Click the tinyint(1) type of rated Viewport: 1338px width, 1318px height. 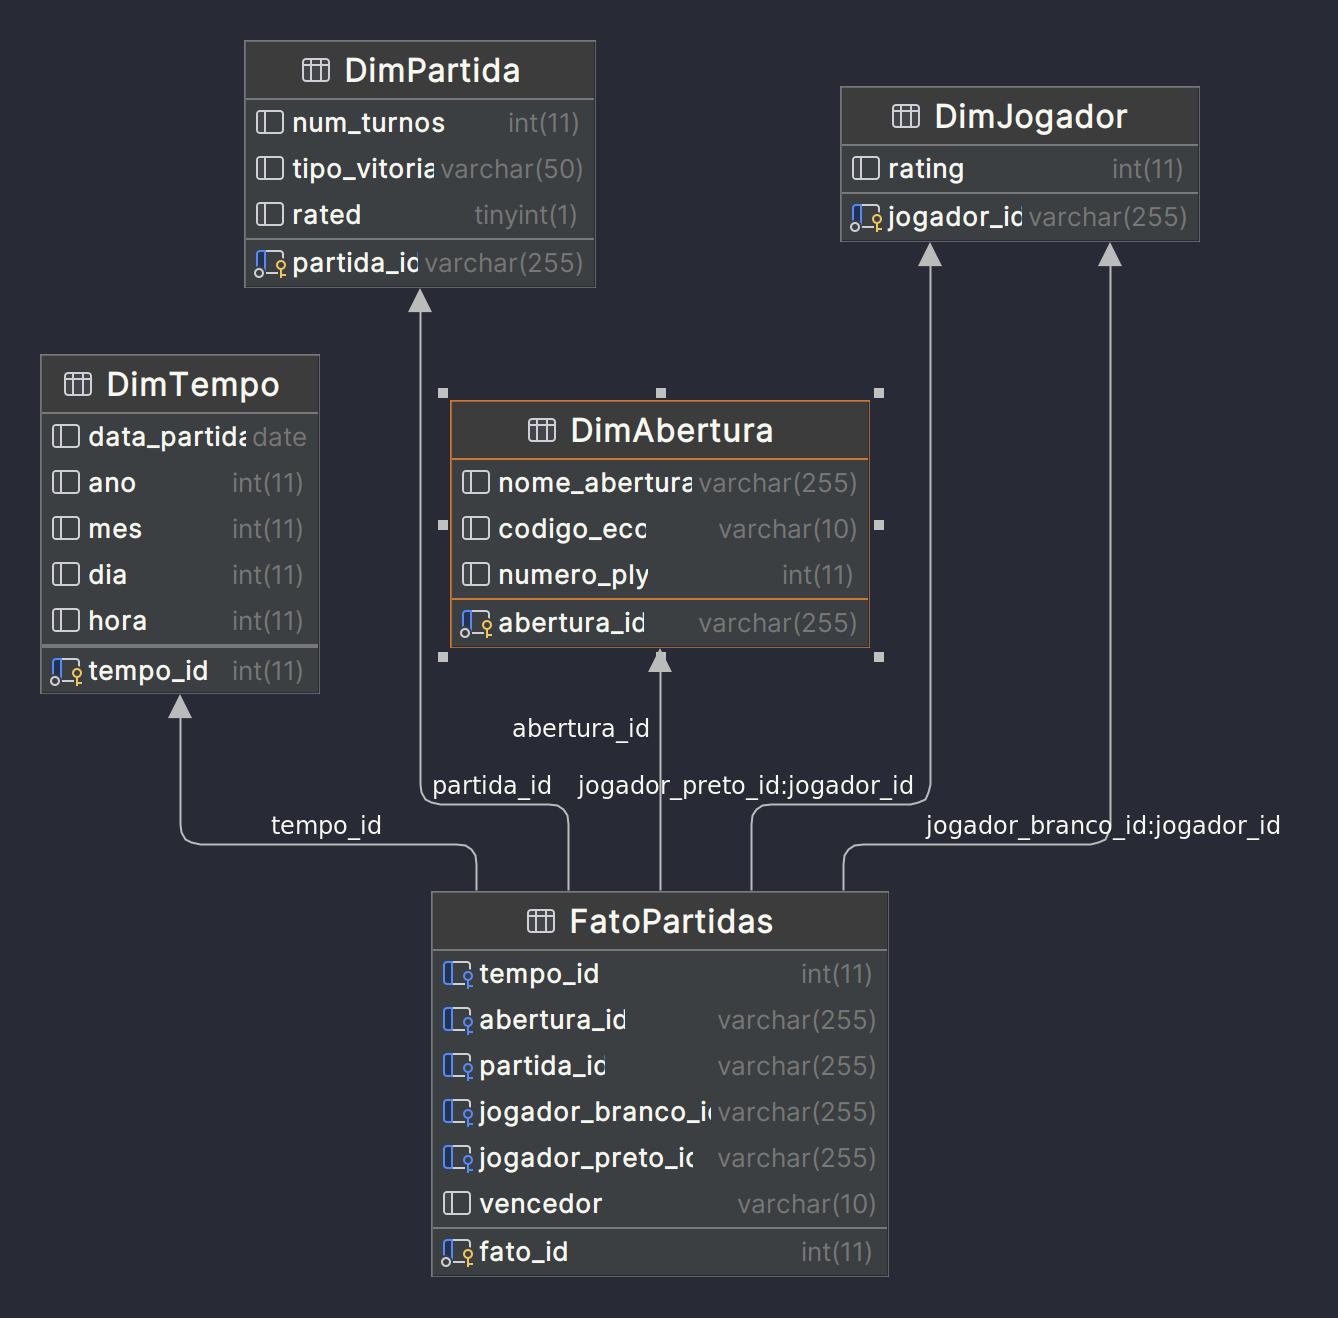[525, 215]
